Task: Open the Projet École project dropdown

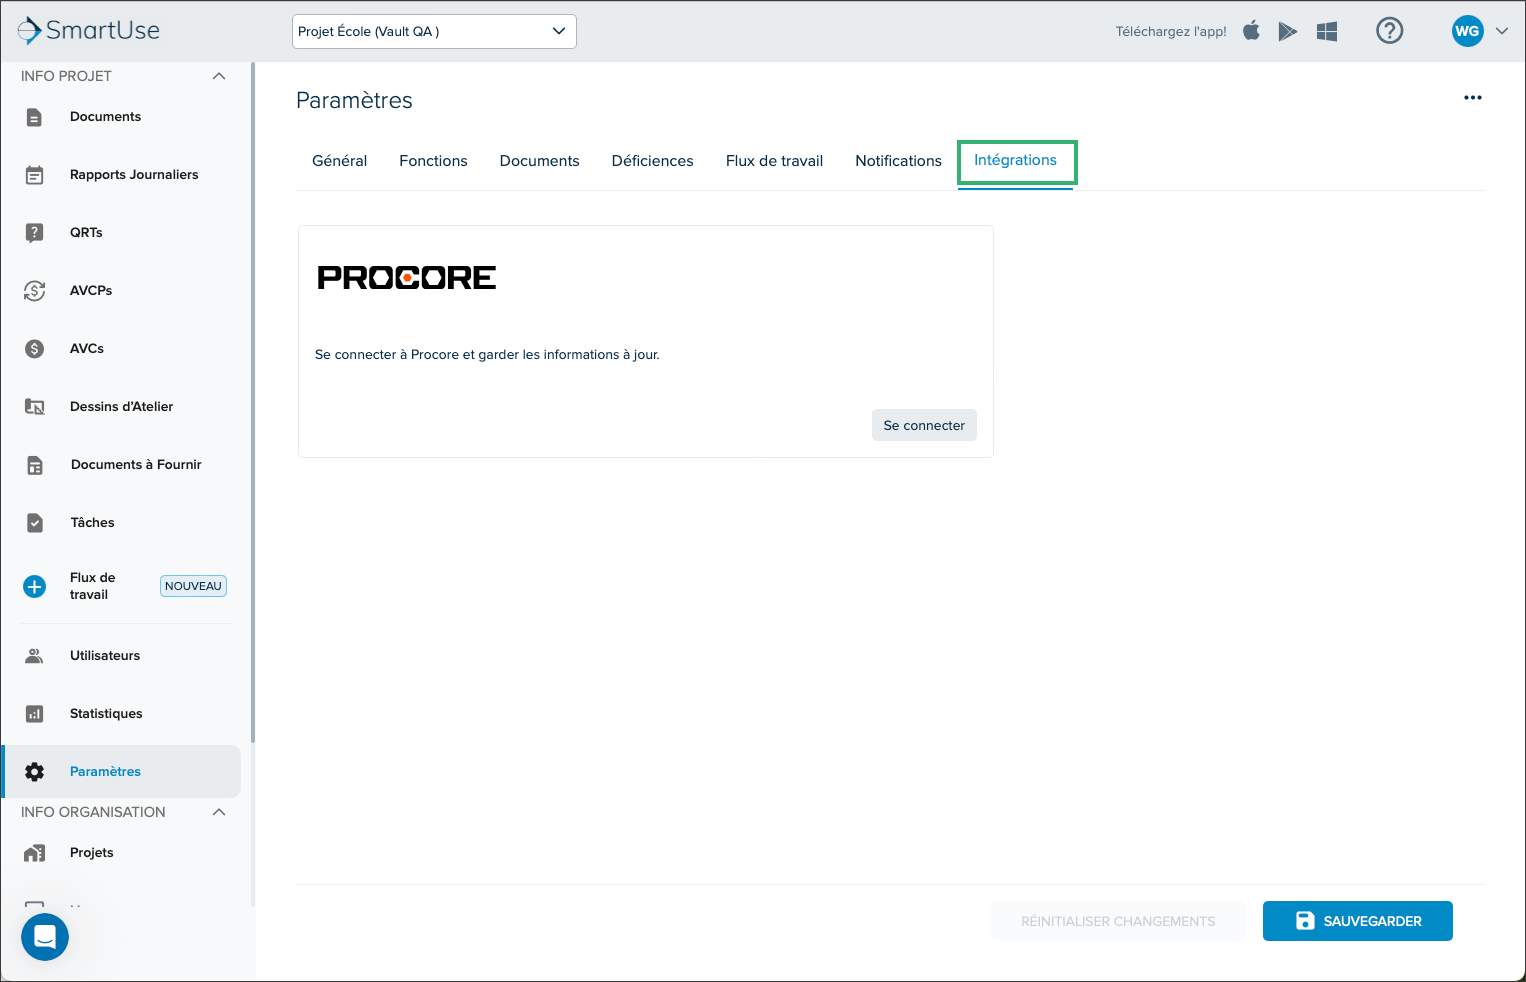Action: (x=434, y=31)
